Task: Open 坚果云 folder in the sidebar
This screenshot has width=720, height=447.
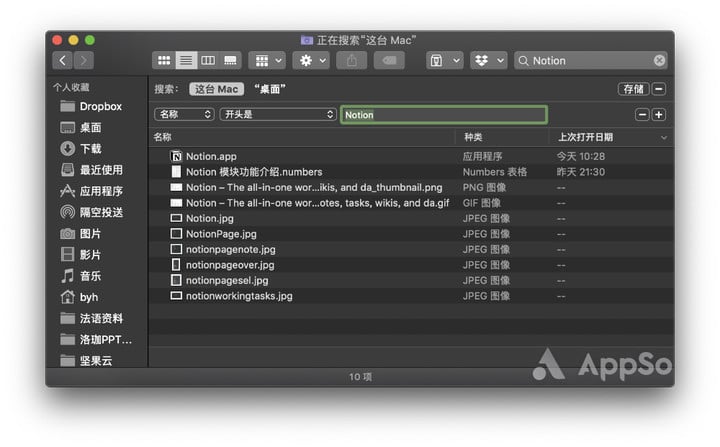Action: [86, 361]
